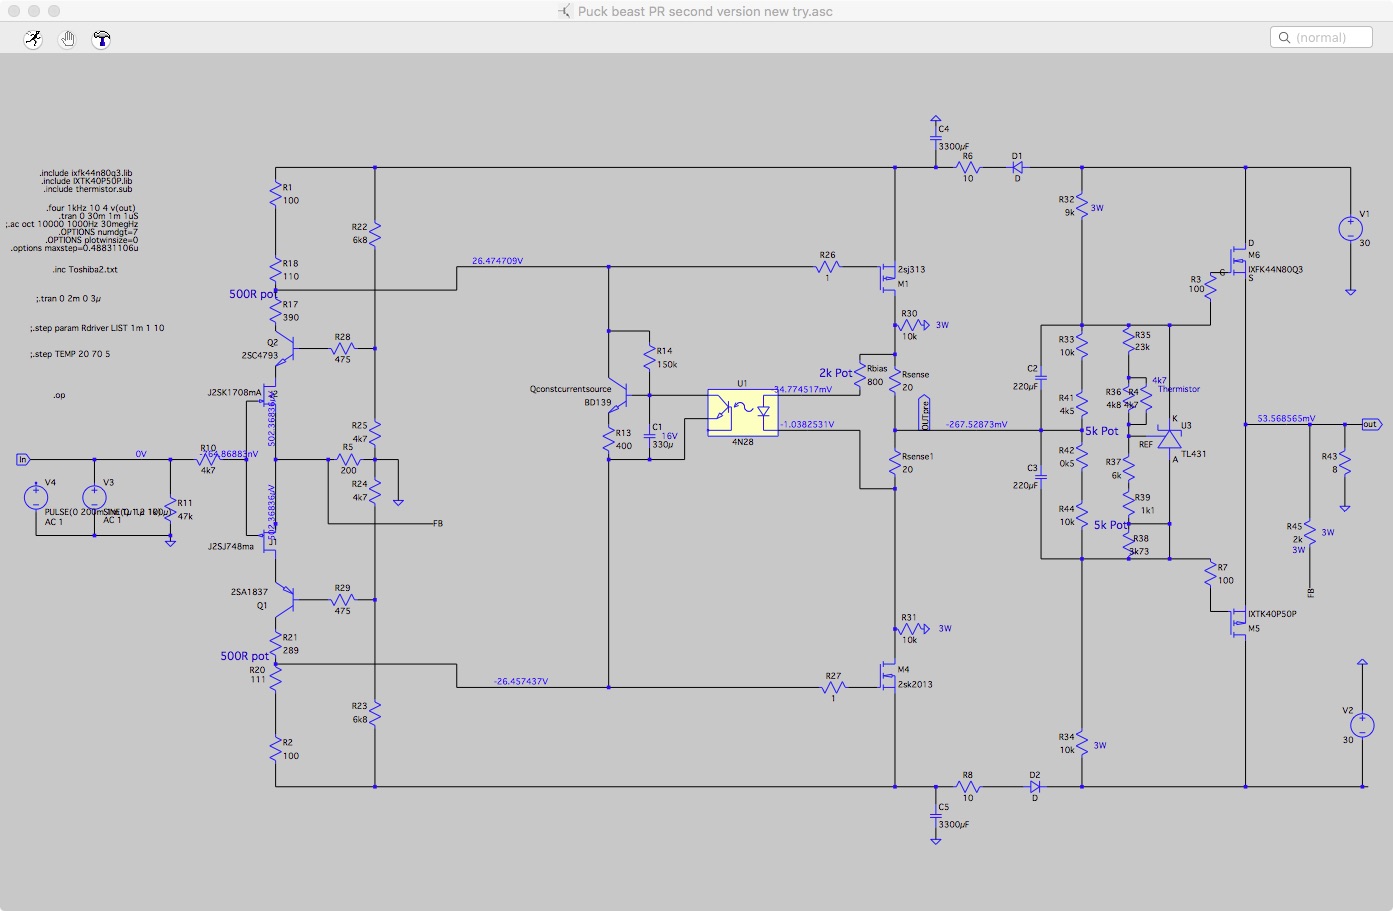1393x911 pixels.
Task: Select the U1 4N28 optocoupler symbol
Action: (742, 412)
